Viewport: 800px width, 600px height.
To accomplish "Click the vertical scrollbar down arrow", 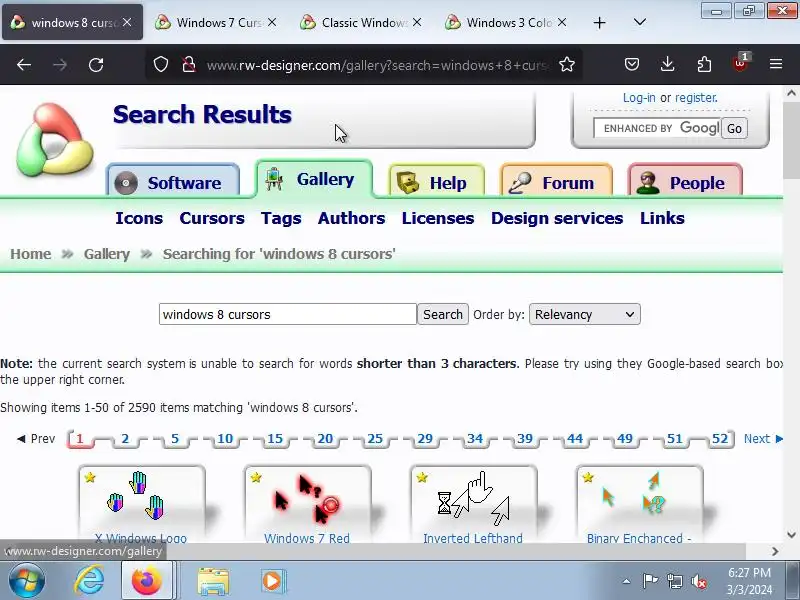I will [x=791, y=535].
